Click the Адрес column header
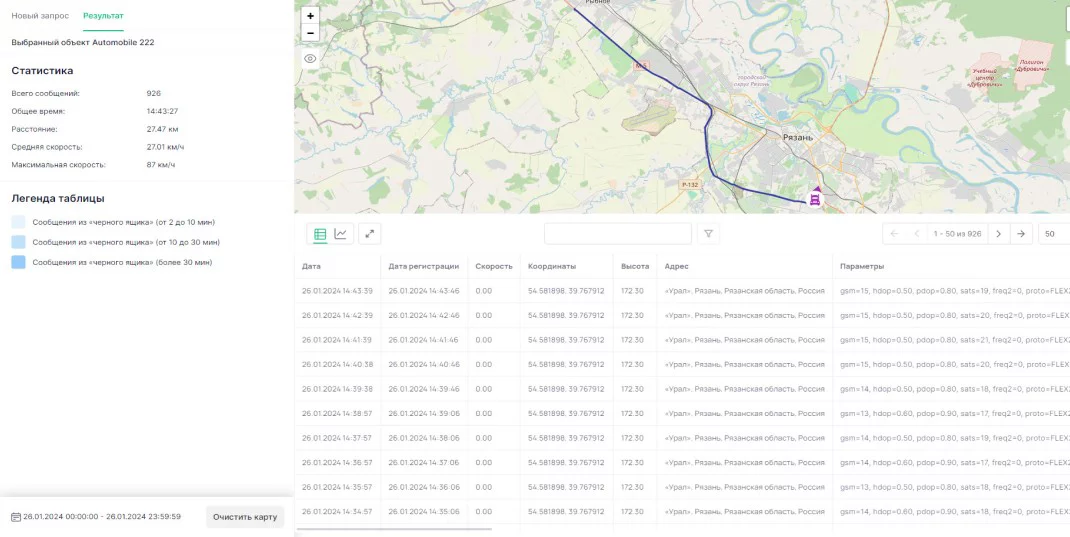 (x=677, y=266)
